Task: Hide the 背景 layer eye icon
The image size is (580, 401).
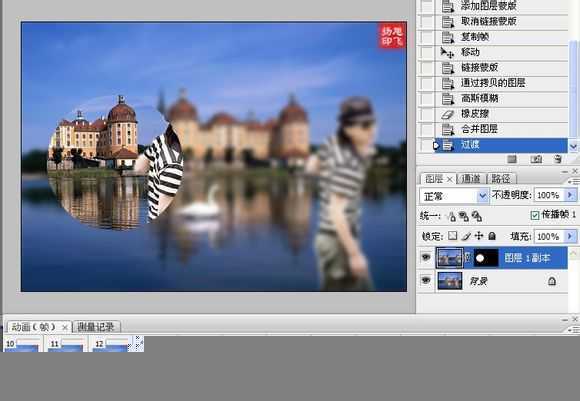Action: (426, 280)
